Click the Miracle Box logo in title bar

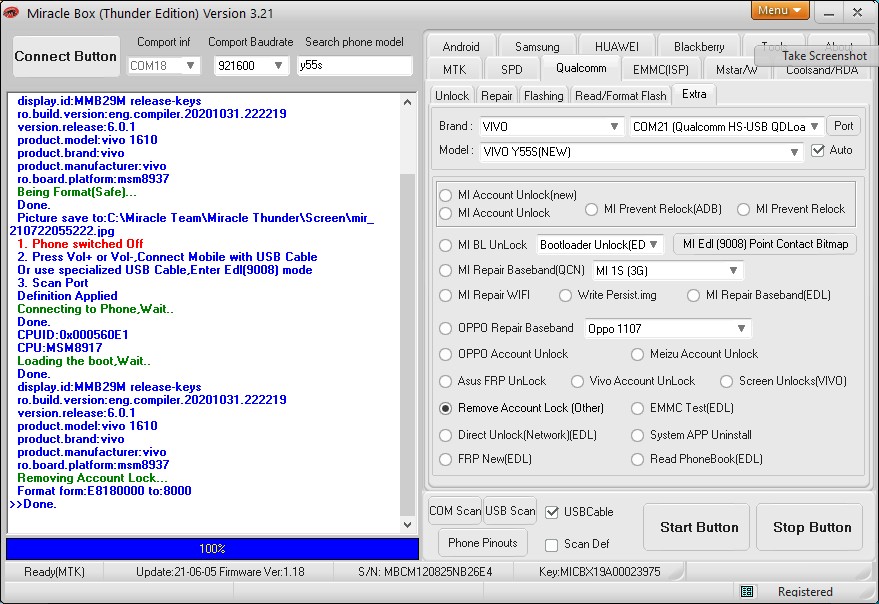(x=10, y=12)
